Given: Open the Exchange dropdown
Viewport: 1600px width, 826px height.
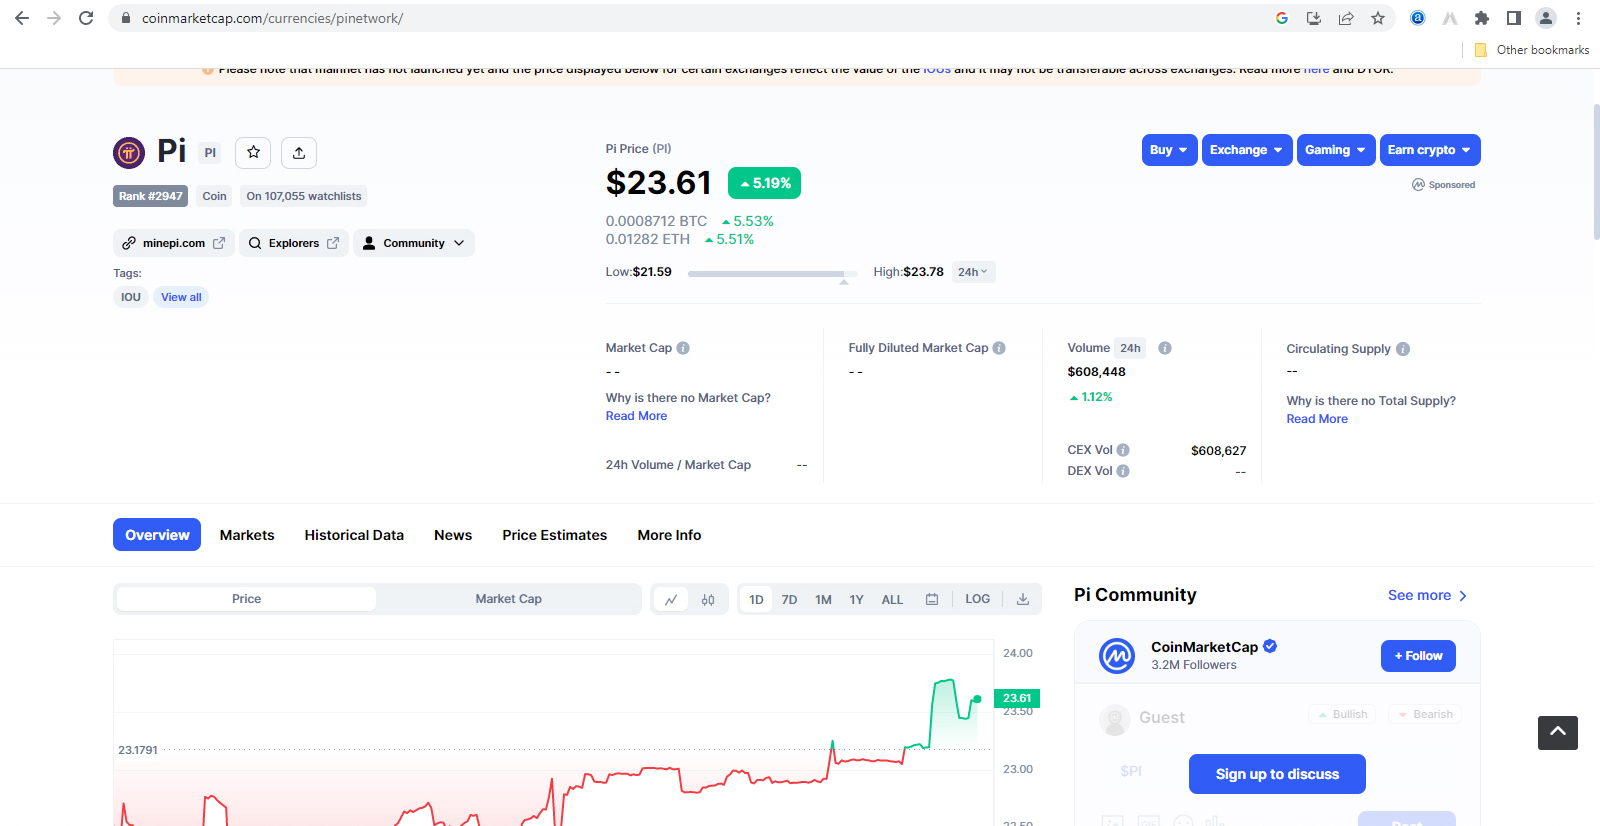Looking at the screenshot, I should click(x=1247, y=150).
